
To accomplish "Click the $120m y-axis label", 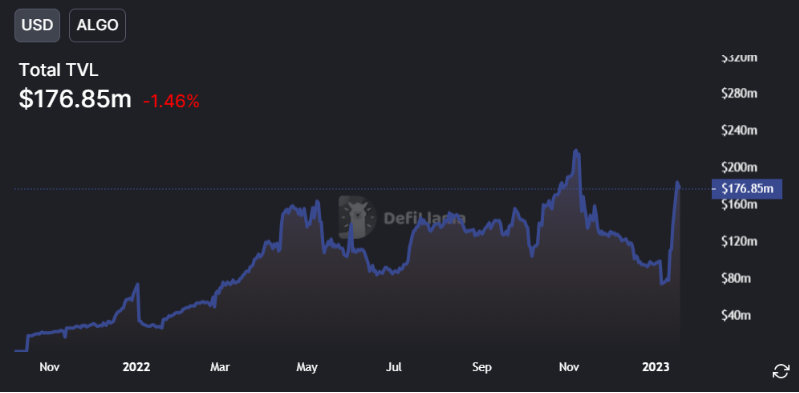I will 739,241.
